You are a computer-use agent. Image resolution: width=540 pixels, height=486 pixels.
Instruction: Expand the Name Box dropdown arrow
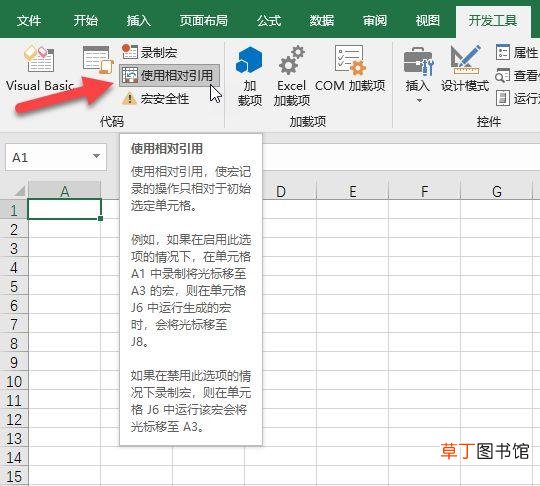tap(97, 157)
